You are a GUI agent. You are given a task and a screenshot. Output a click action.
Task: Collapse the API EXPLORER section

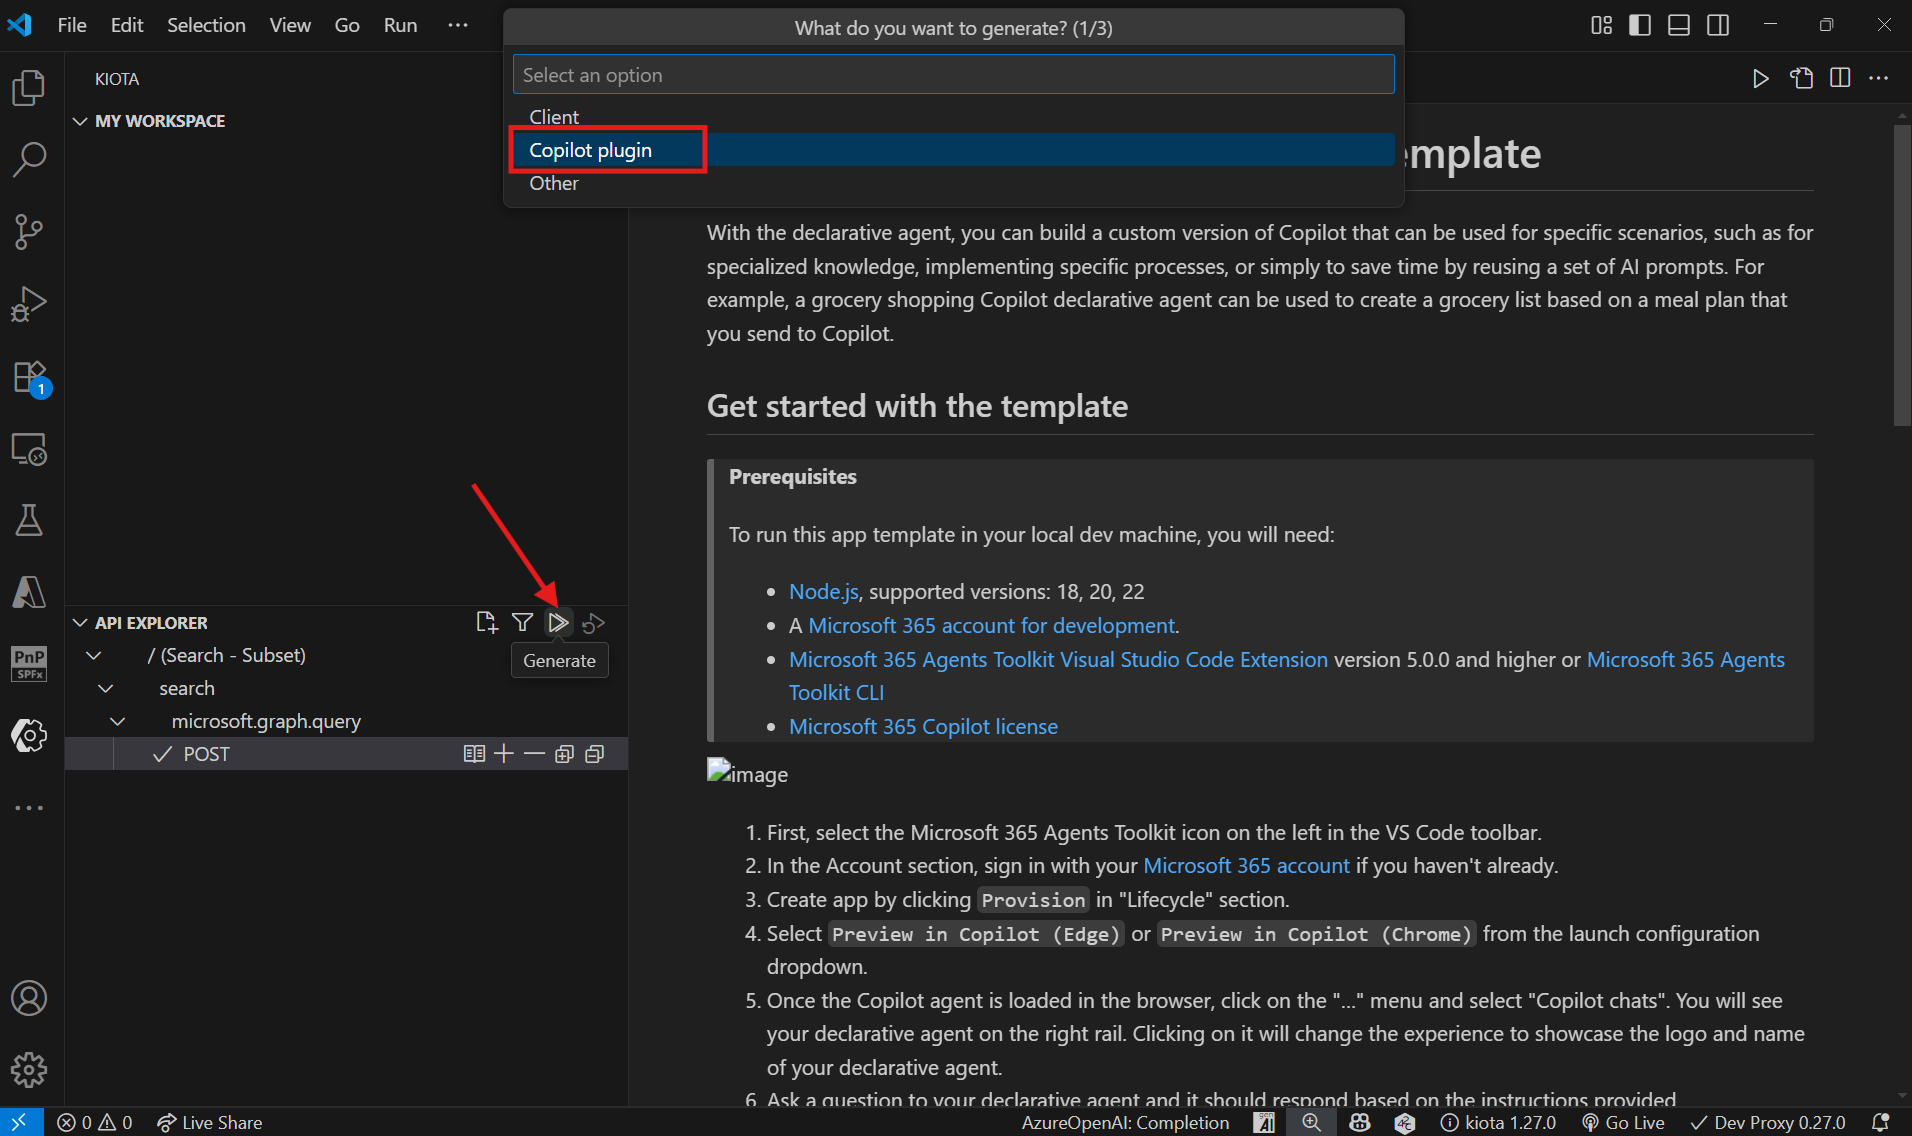[80, 623]
